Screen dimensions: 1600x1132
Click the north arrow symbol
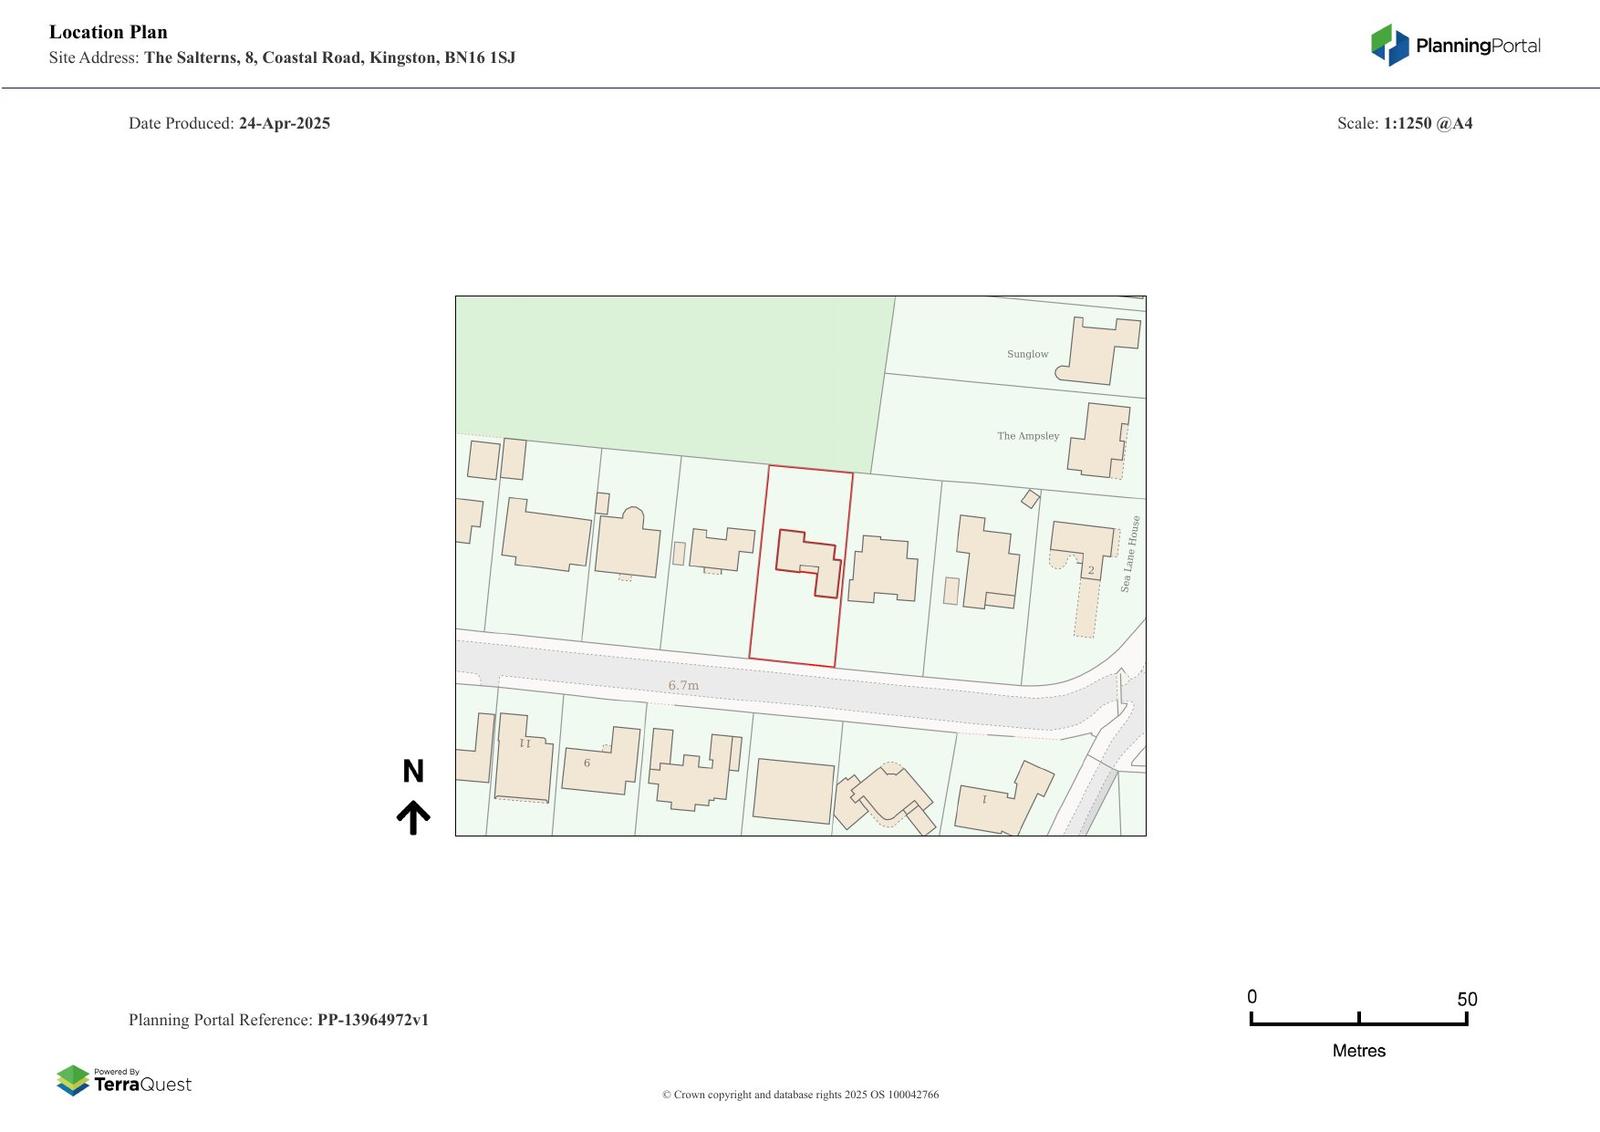pos(413,816)
